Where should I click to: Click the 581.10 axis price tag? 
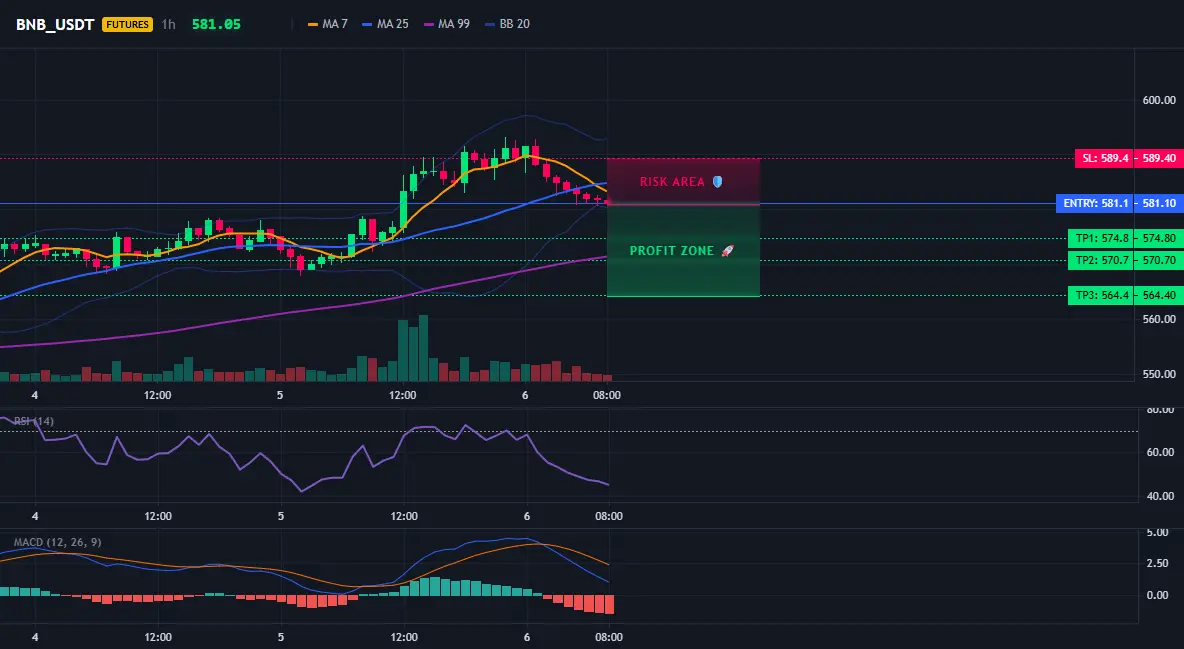pos(1159,203)
